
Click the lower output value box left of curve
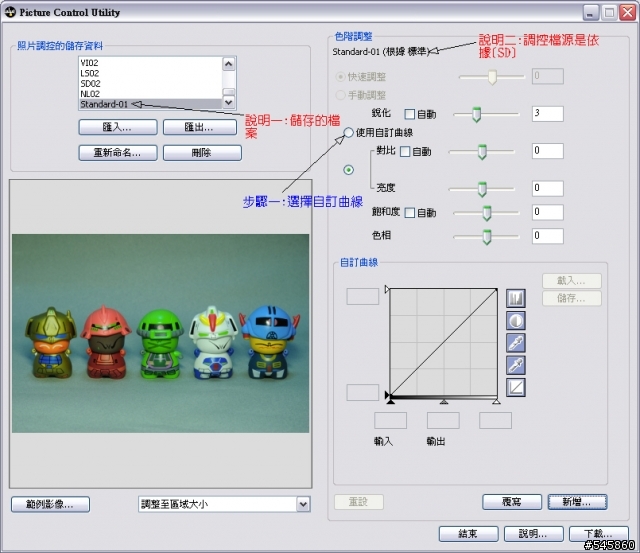point(363,393)
